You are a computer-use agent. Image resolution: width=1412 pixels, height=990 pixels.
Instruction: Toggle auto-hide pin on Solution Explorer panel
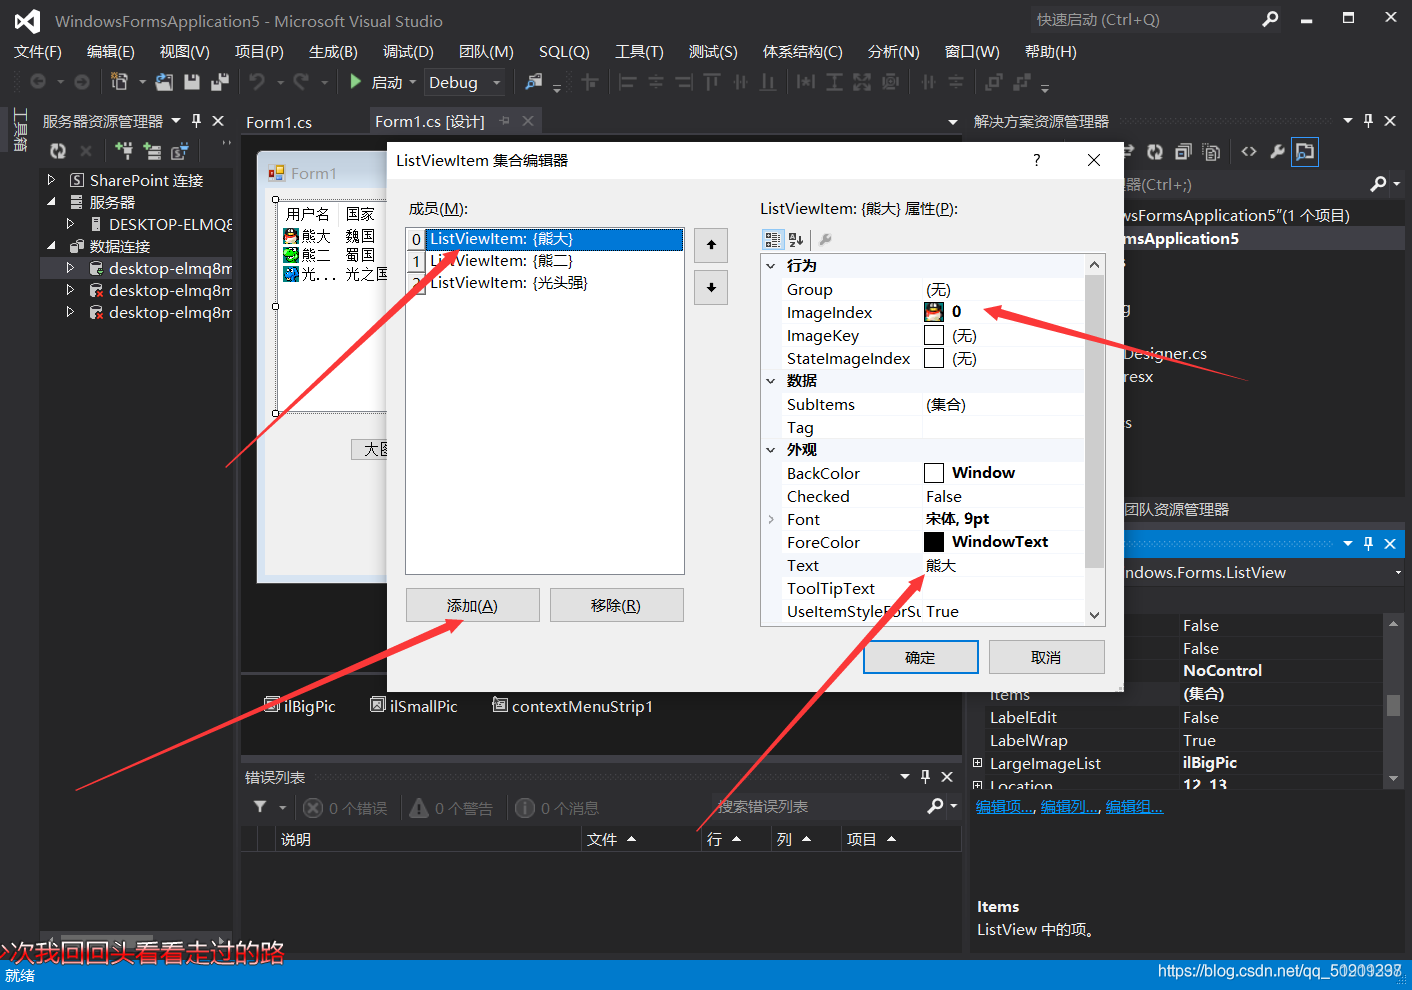[1368, 121]
